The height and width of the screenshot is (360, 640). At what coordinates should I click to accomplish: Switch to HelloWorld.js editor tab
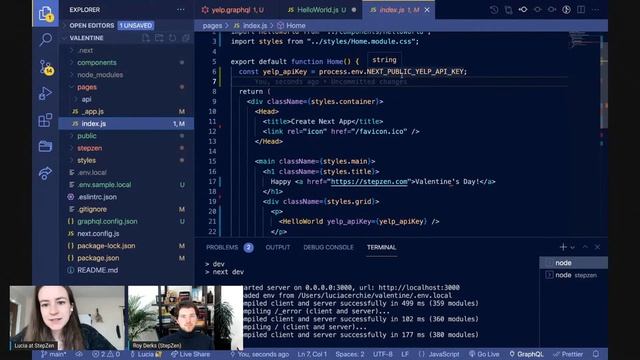(x=321, y=10)
